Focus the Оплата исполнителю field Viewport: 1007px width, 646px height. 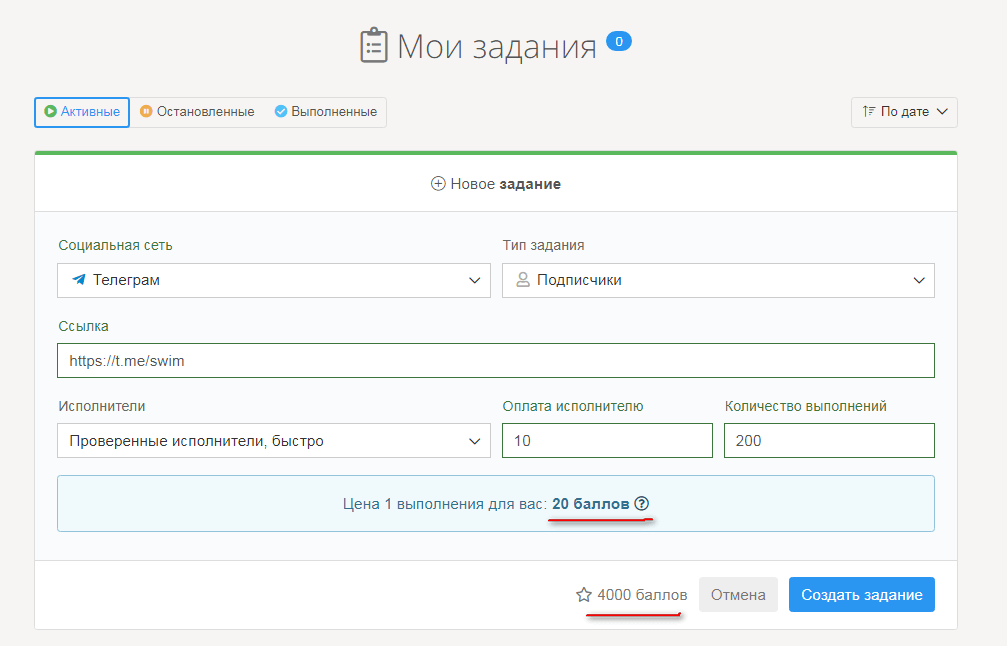pos(607,440)
